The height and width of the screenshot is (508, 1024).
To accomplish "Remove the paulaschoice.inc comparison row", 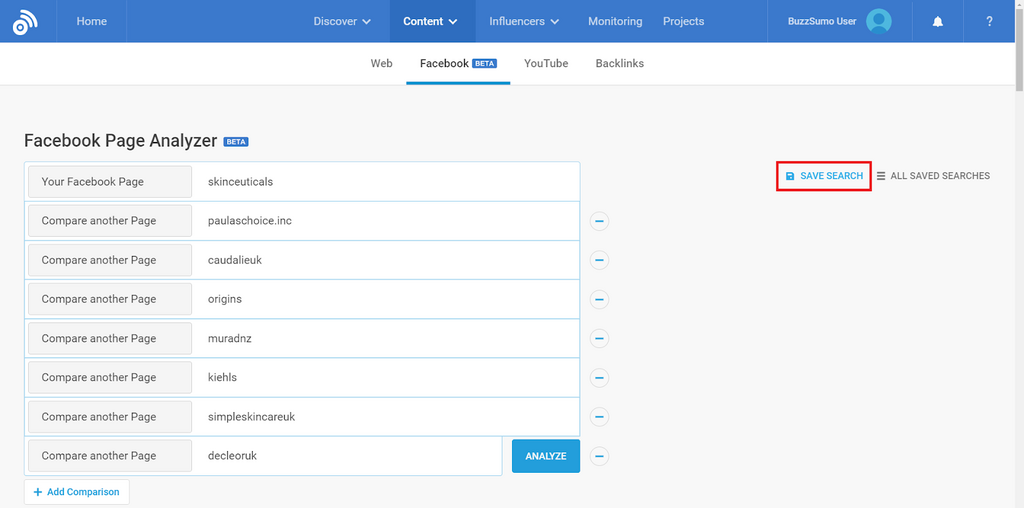I will 599,221.
